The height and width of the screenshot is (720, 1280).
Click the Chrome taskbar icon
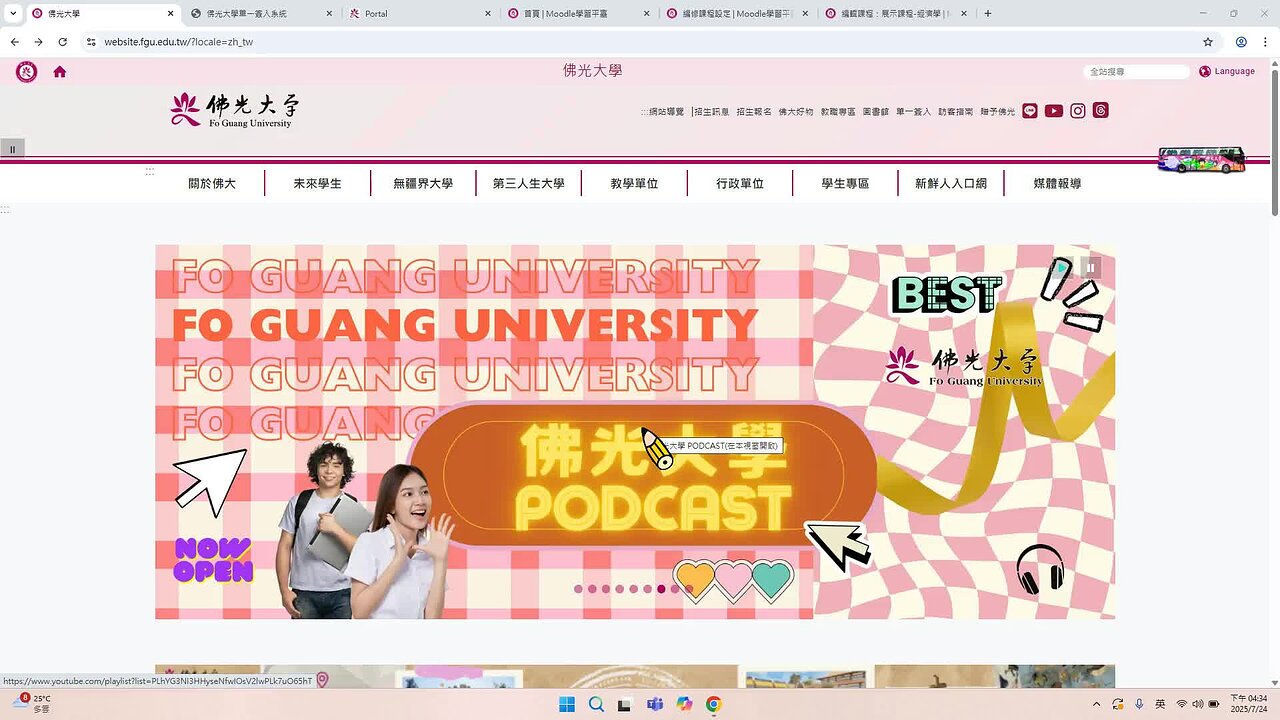pos(713,704)
